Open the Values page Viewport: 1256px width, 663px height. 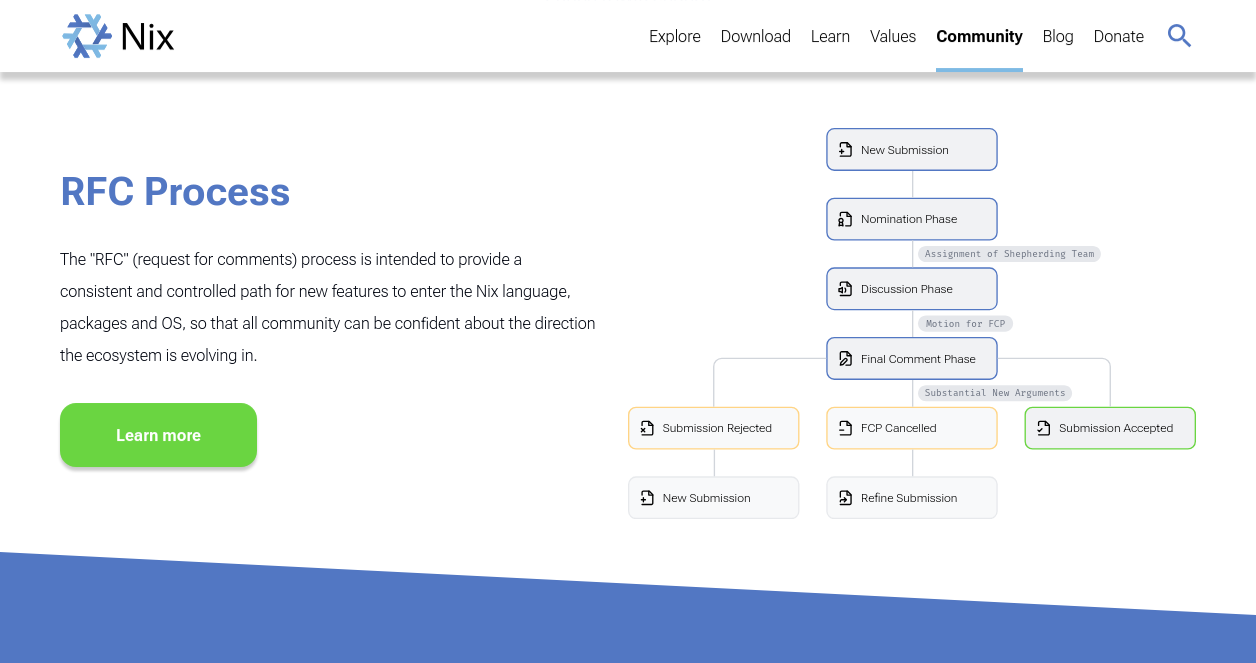[x=892, y=36]
